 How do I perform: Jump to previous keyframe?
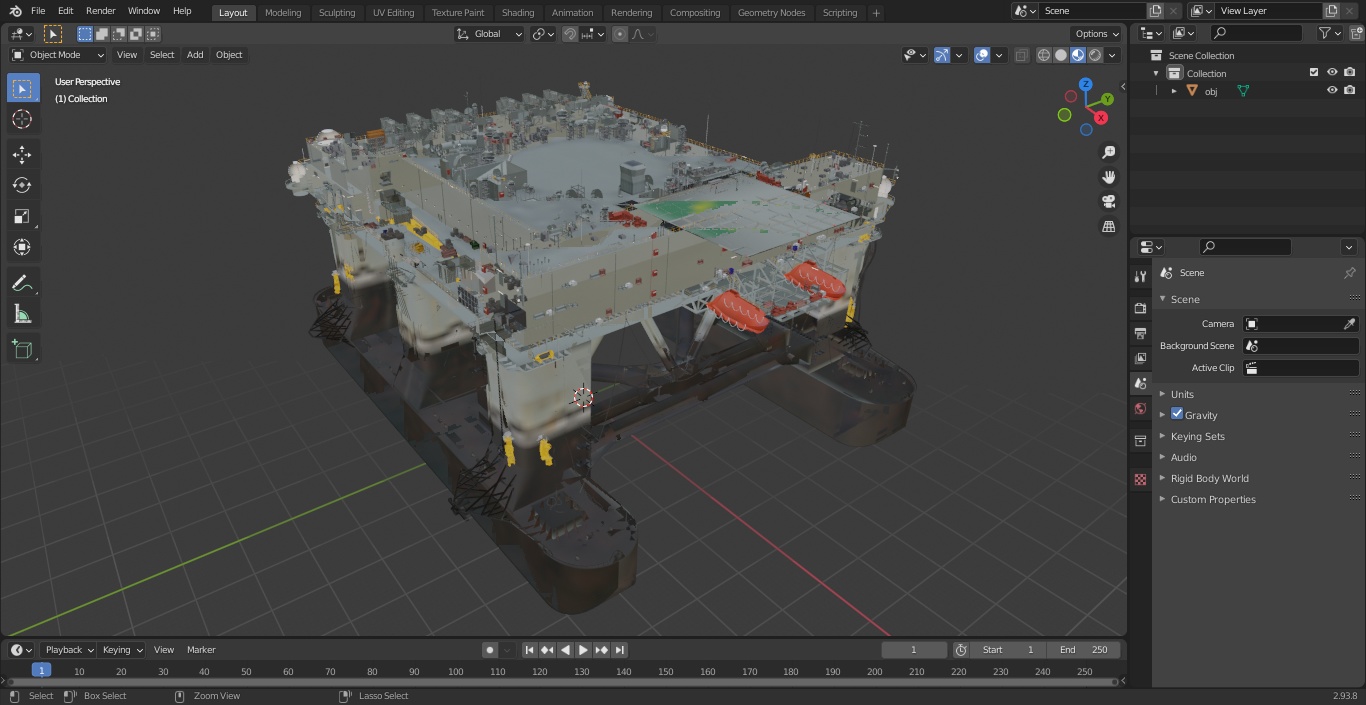(x=547, y=650)
